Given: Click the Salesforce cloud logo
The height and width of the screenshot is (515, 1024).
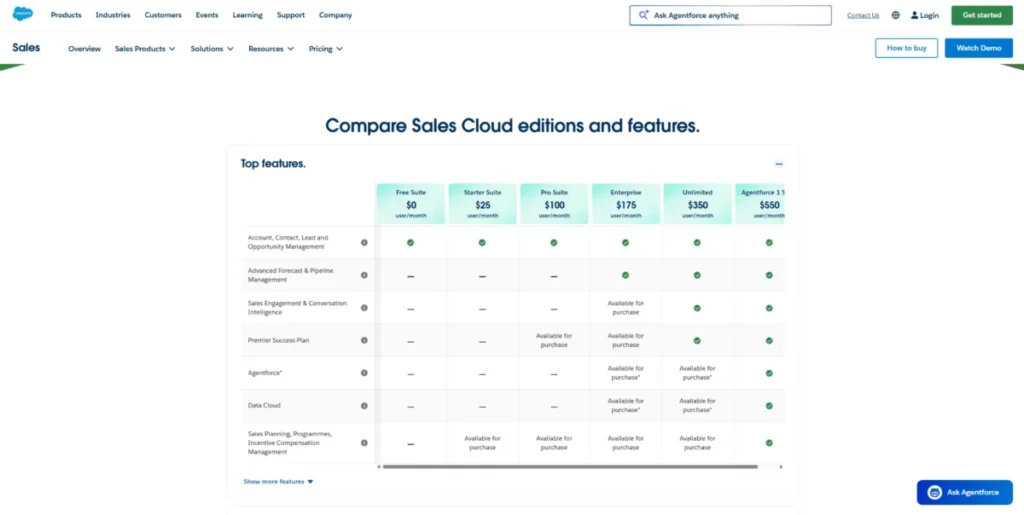Looking at the screenshot, I should click(22, 14).
